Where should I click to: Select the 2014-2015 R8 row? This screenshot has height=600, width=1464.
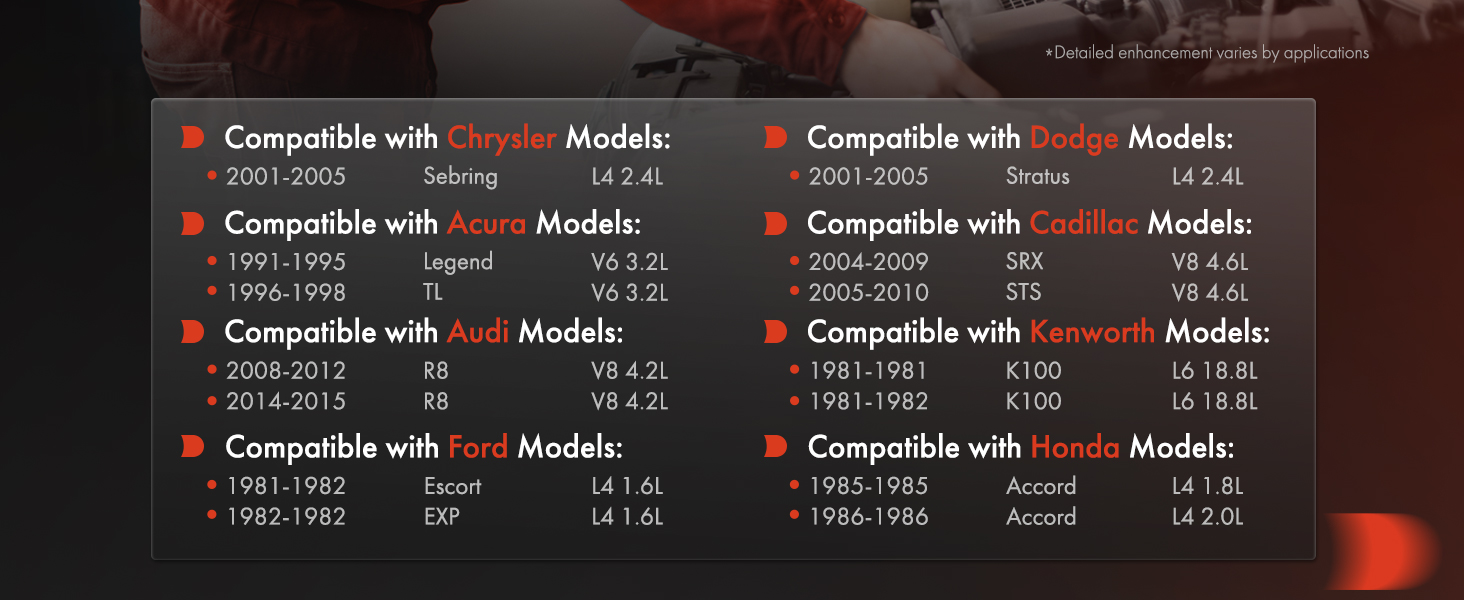(437, 402)
